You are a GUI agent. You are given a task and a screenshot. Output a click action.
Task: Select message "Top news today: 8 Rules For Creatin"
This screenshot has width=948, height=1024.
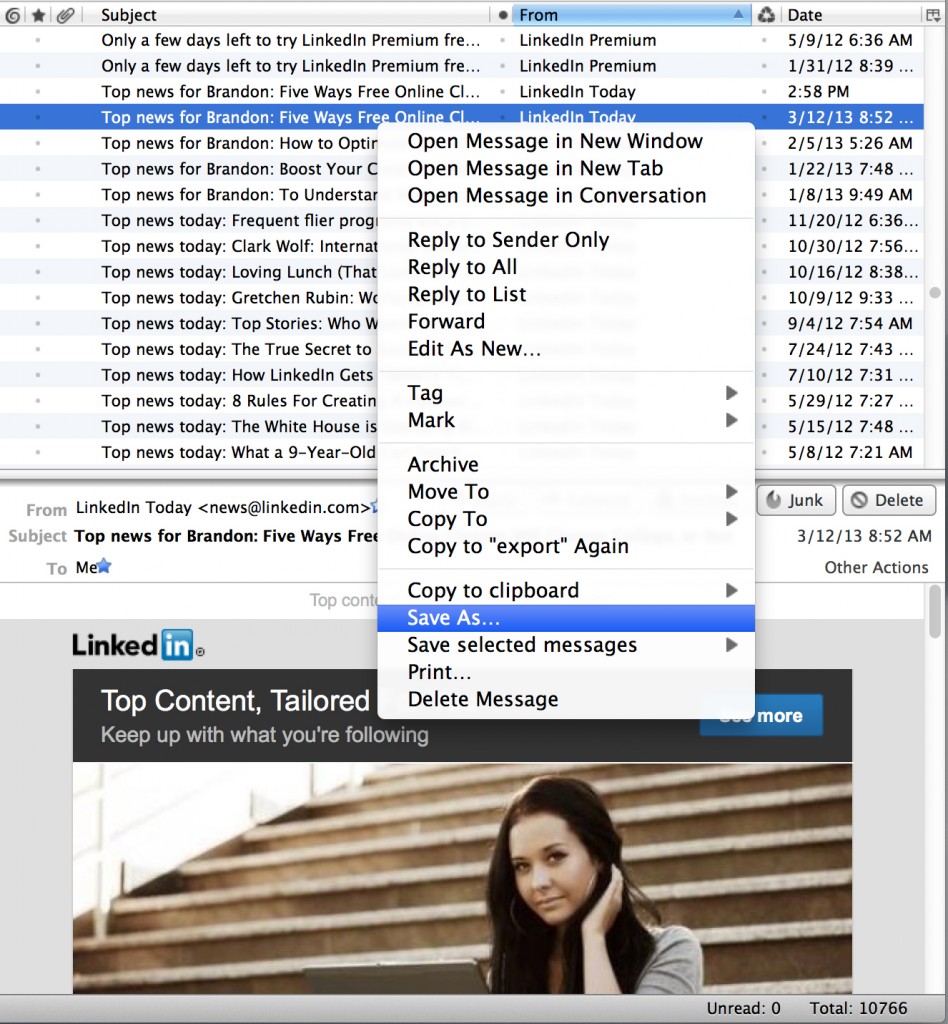click(x=239, y=400)
